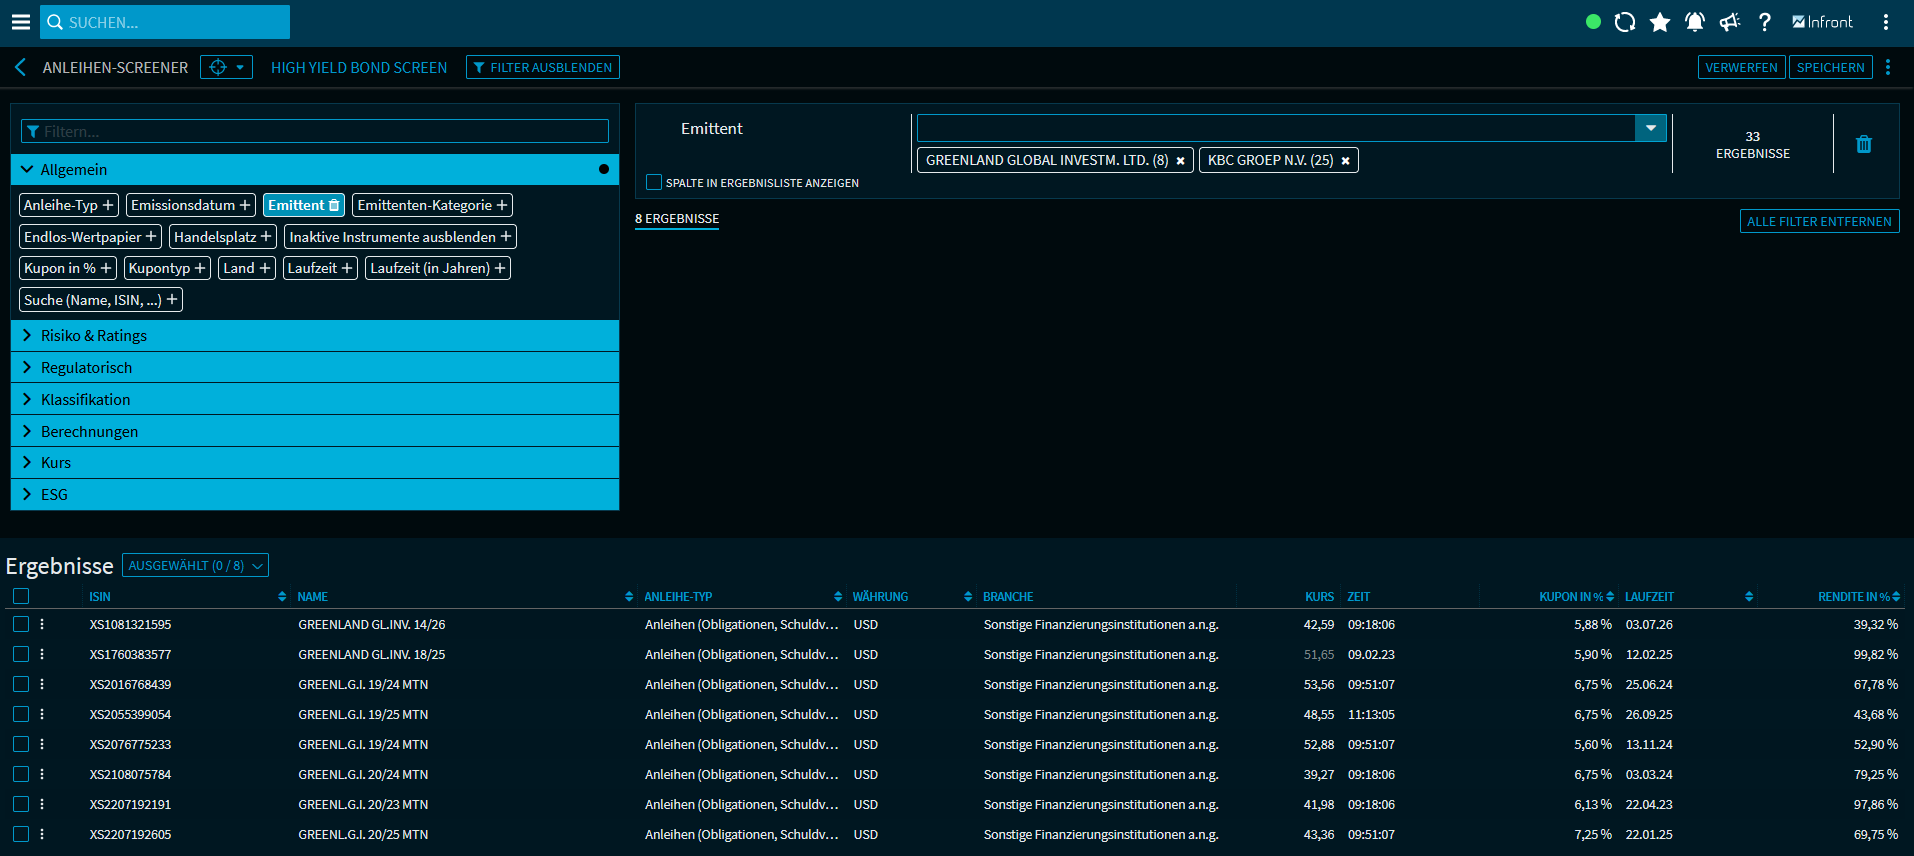Select row checkbox for XS1081321595

tap(21, 624)
